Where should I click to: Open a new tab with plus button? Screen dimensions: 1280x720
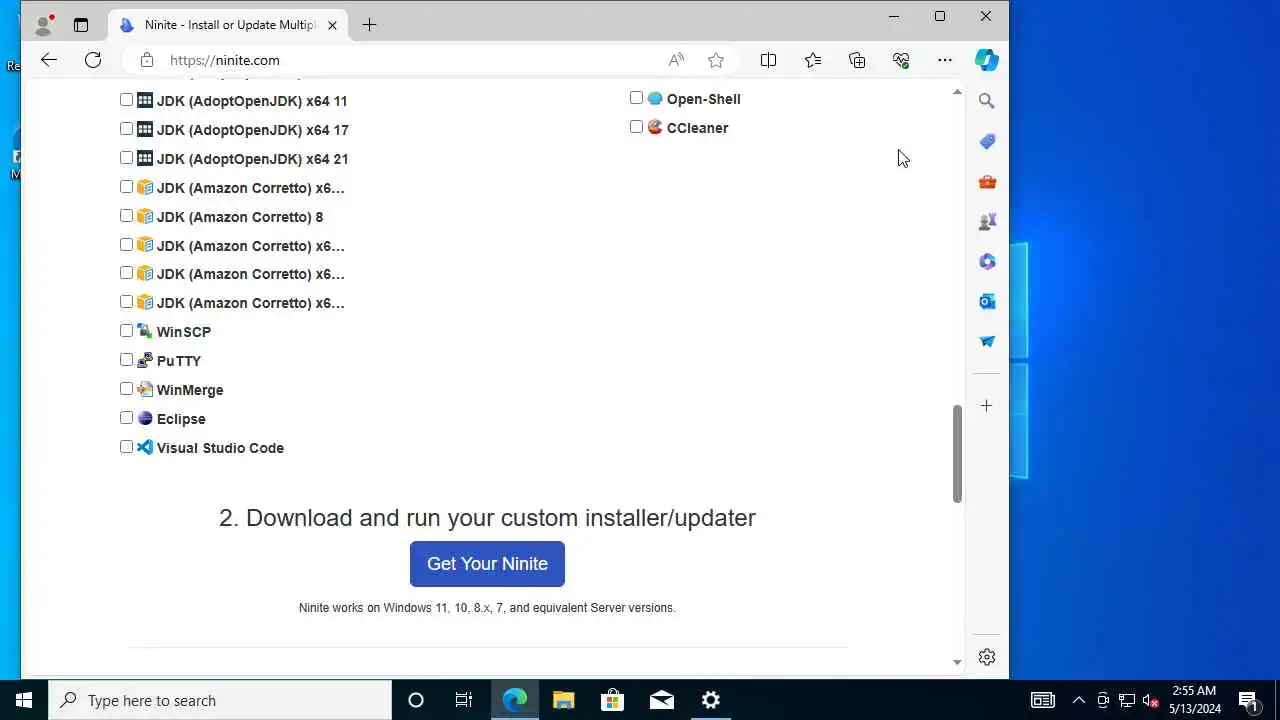369,25
